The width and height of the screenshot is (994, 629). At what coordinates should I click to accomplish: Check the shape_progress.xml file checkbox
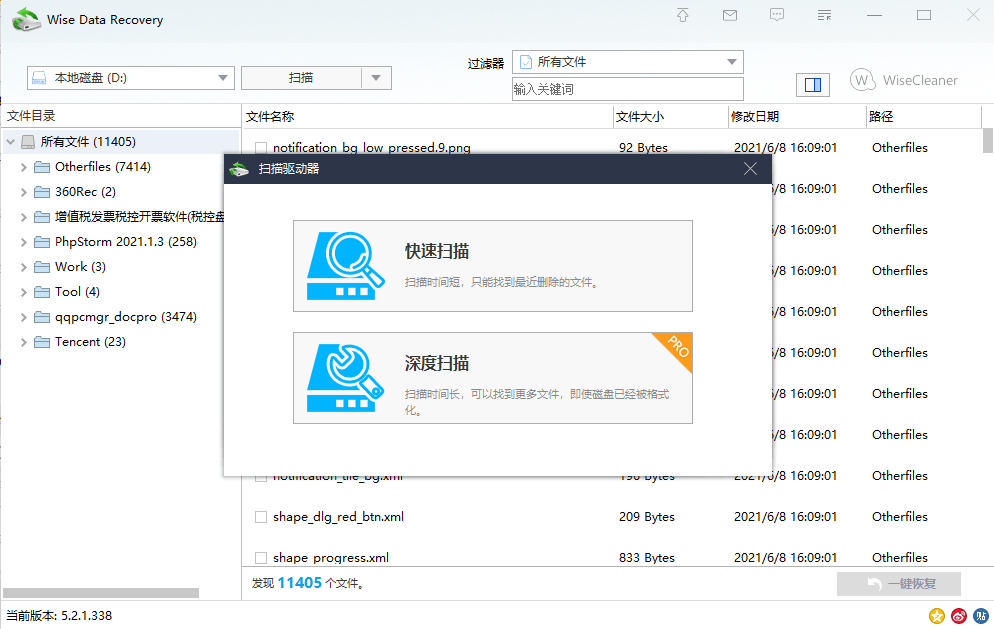click(x=260, y=557)
